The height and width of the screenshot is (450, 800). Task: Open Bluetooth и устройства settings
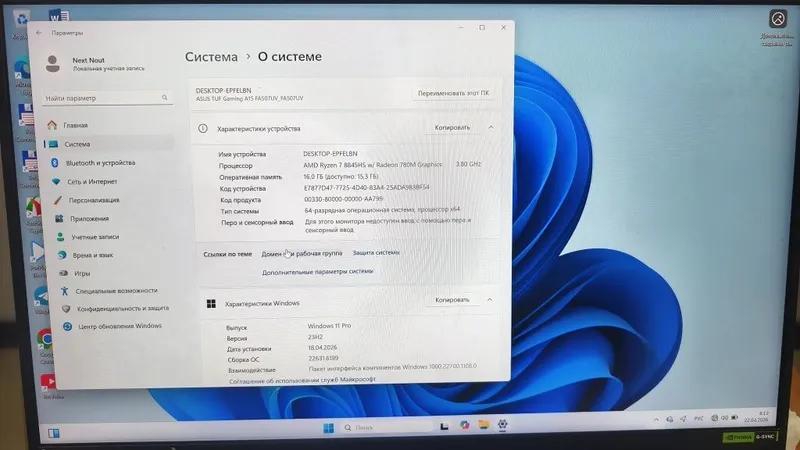pyautogui.click(x=101, y=163)
